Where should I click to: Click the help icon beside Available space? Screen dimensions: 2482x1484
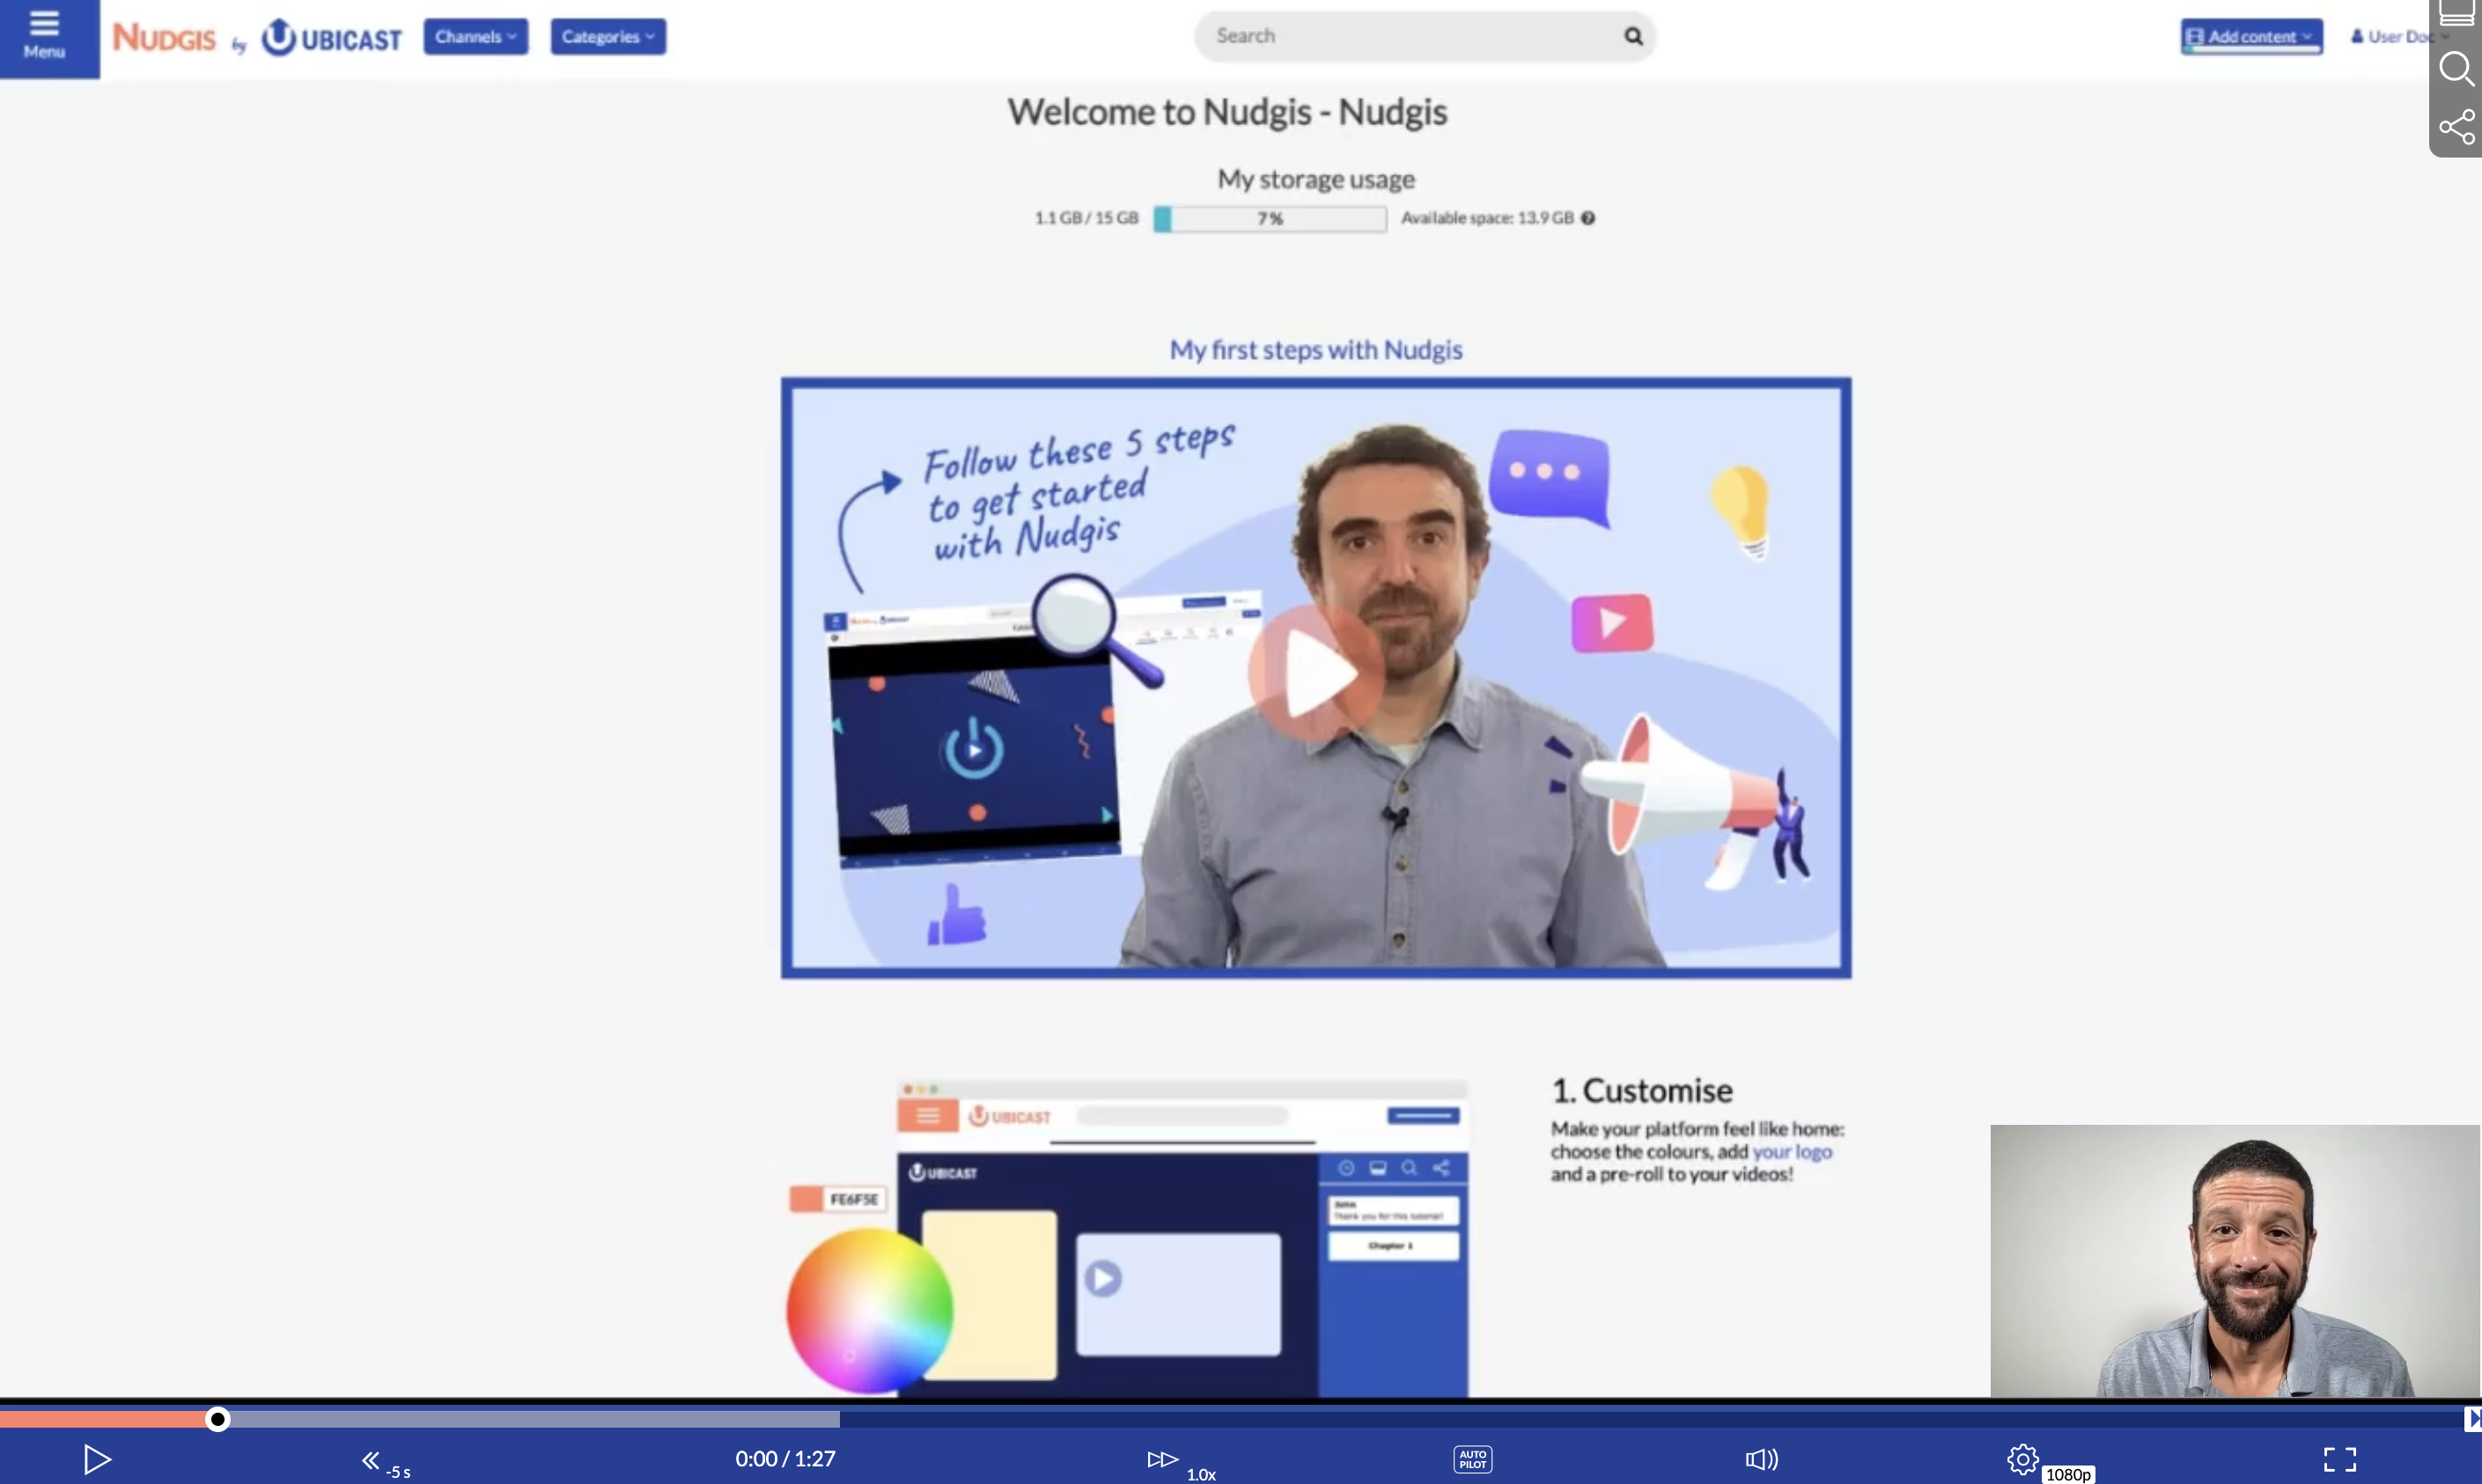tap(1587, 218)
